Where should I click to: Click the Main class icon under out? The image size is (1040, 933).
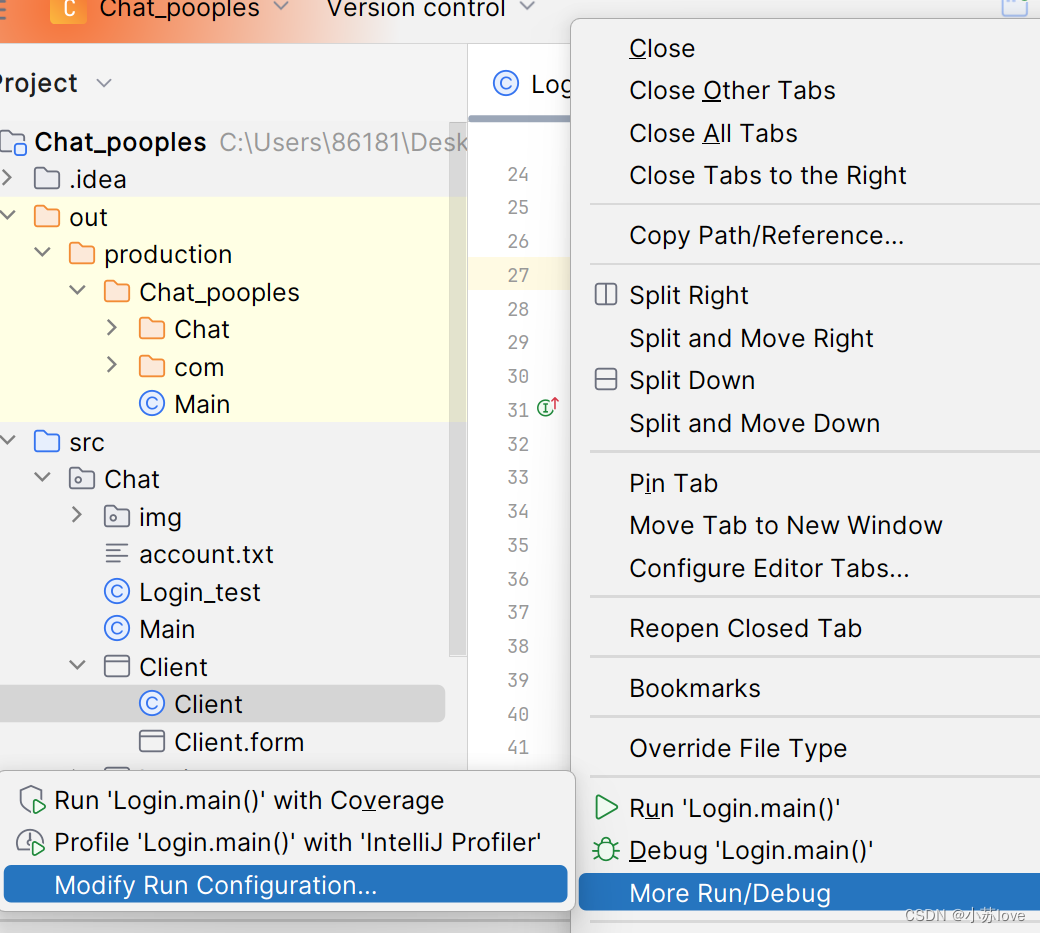click(152, 403)
